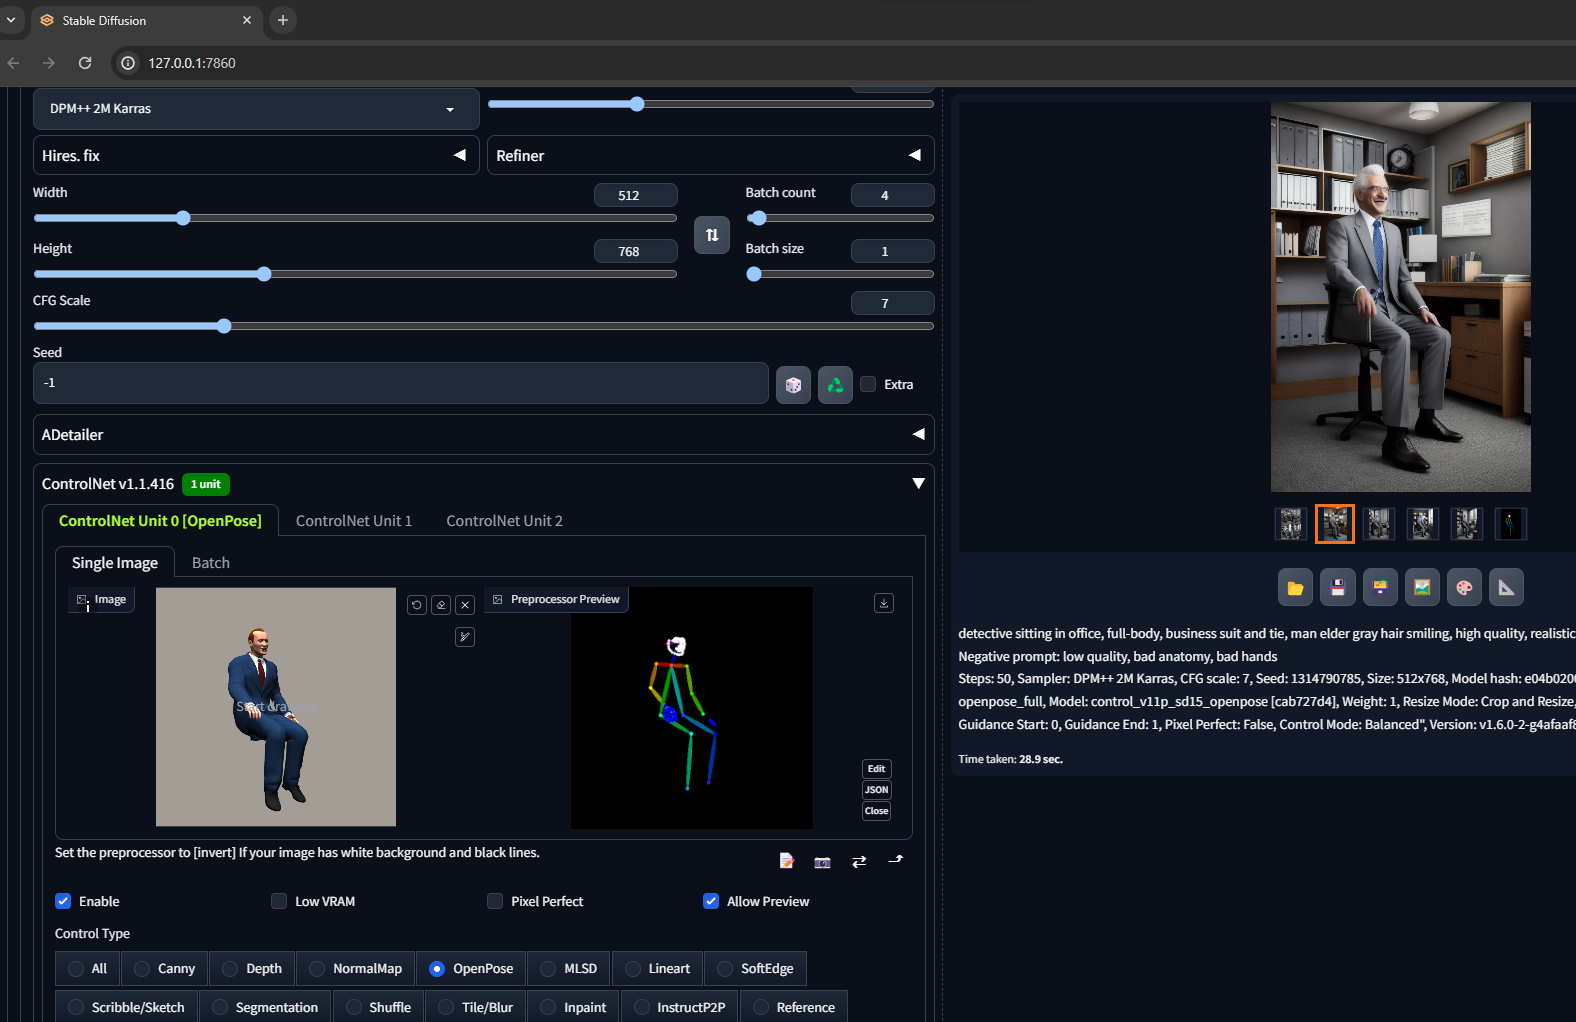The width and height of the screenshot is (1576, 1022).
Task: Disable the Allow Preview checkbox
Action: click(711, 901)
